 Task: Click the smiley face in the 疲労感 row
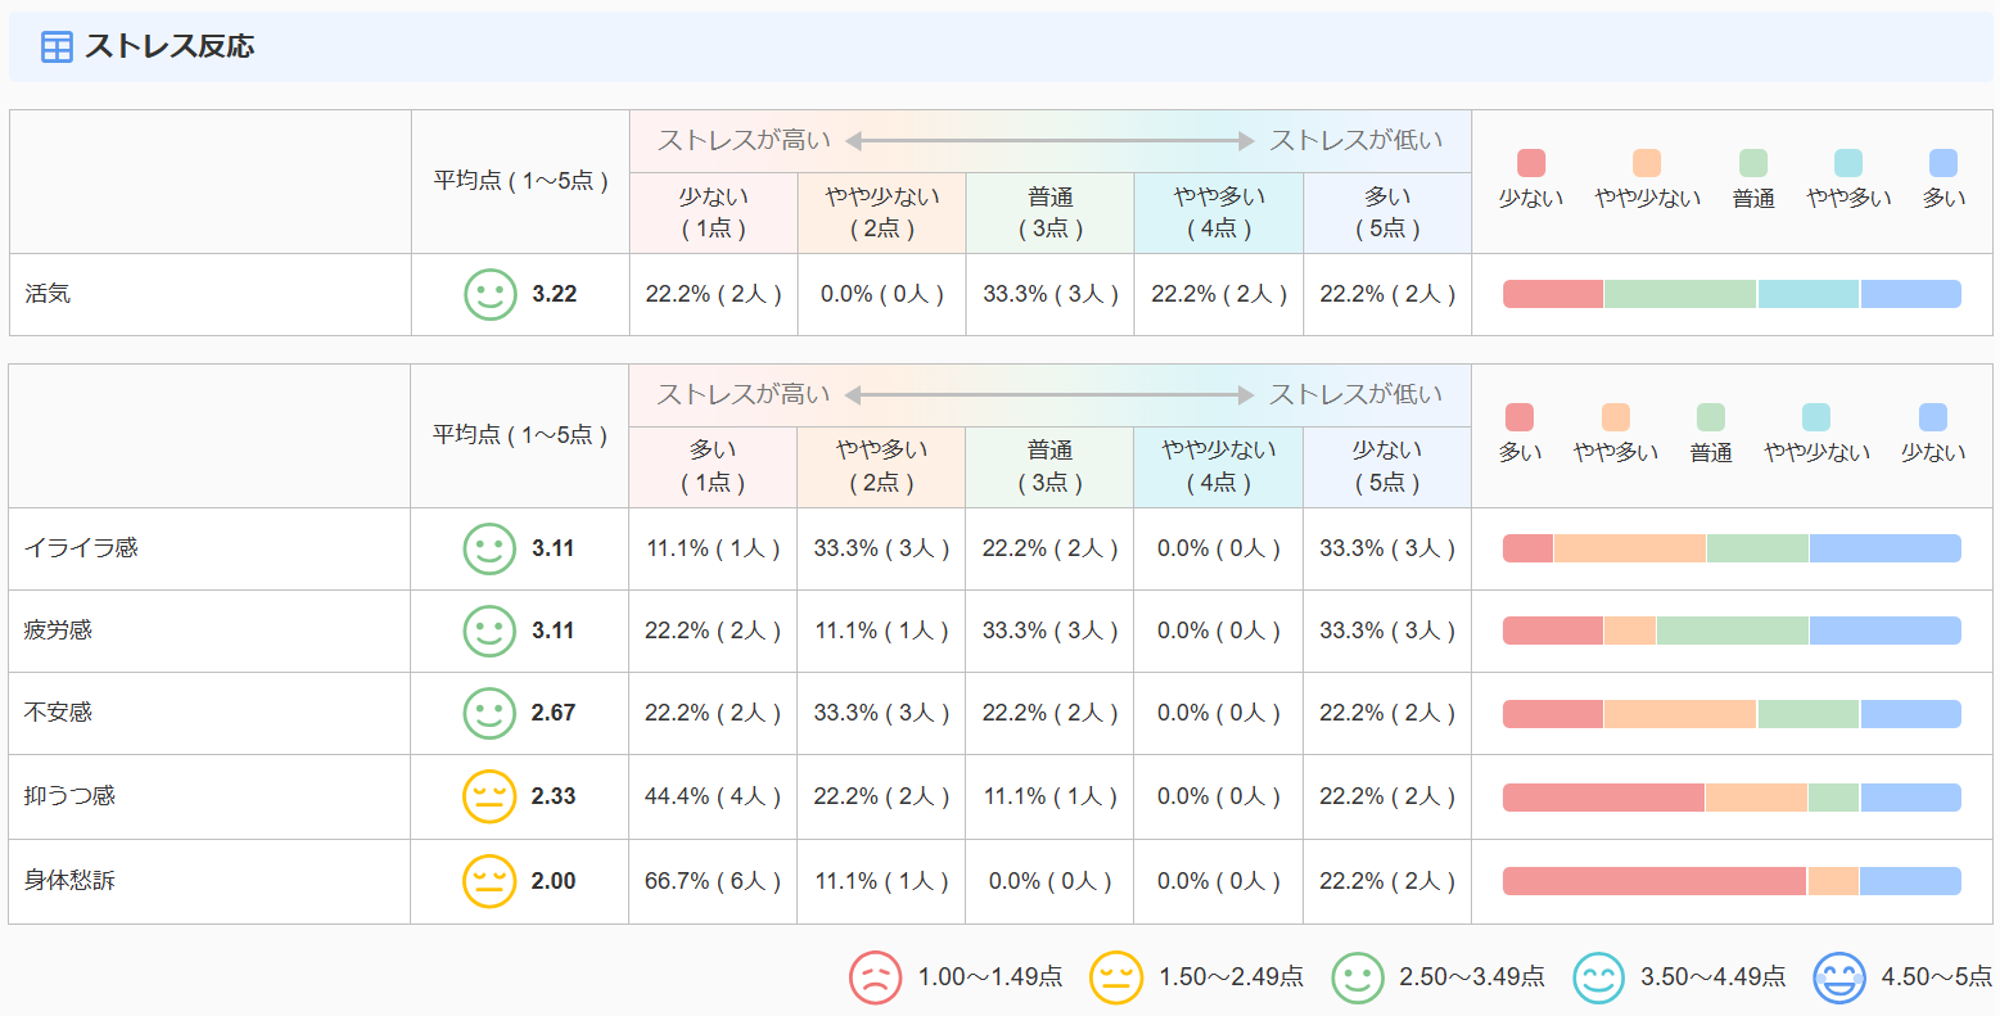[489, 630]
